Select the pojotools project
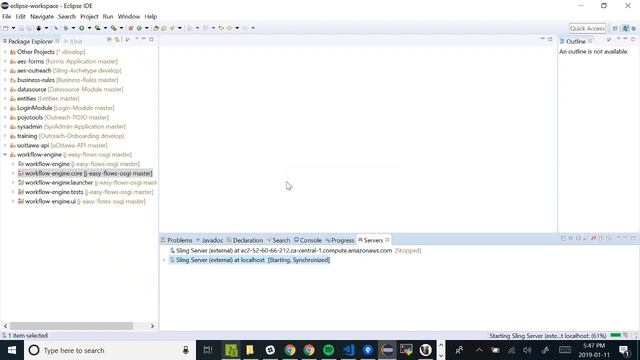 (59, 118)
